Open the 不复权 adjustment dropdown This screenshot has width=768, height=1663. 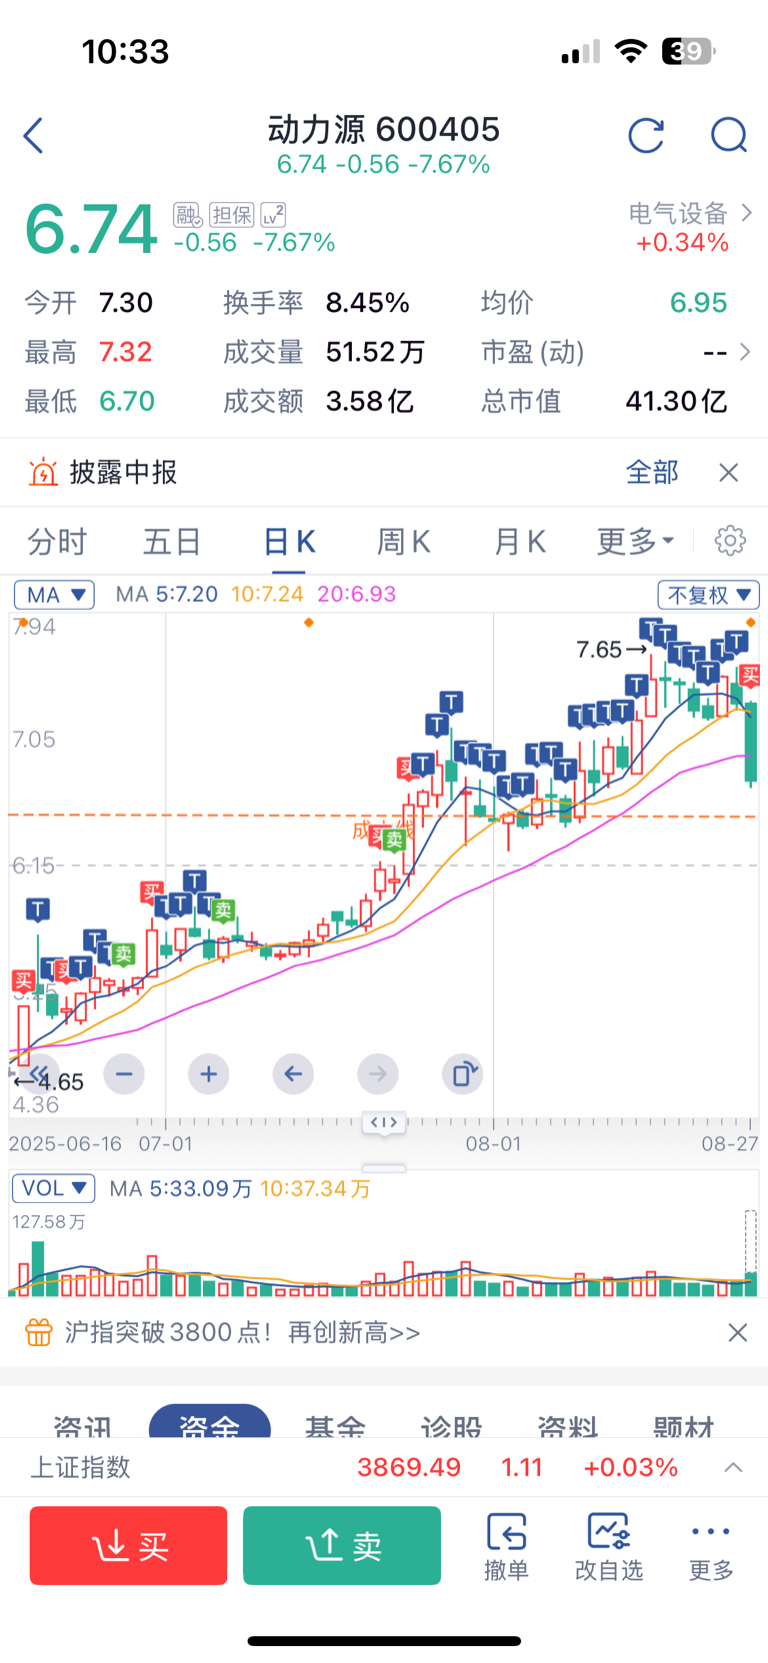pos(708,594)
